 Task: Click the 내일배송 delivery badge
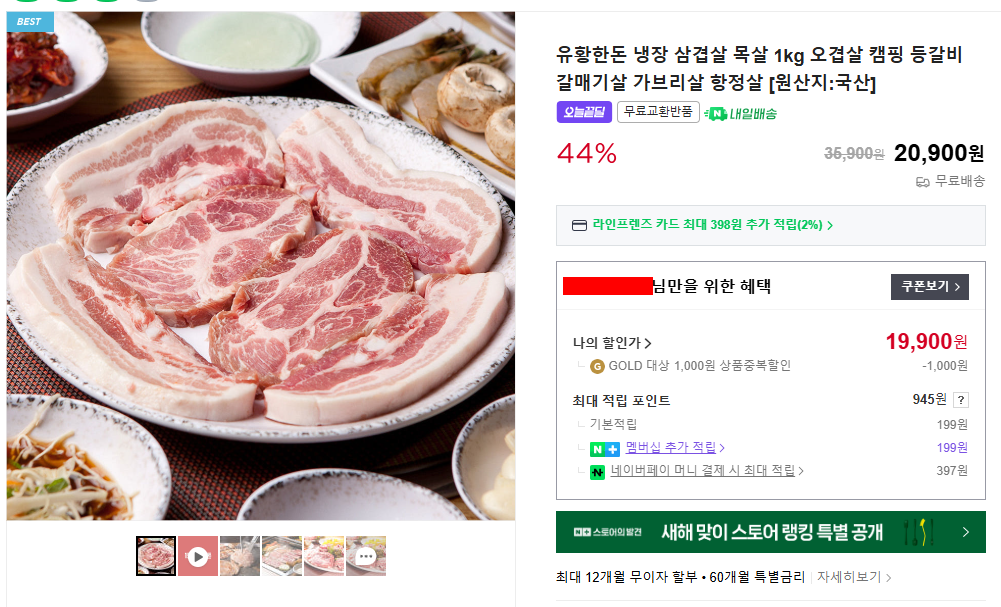click(x=741, y=113)
